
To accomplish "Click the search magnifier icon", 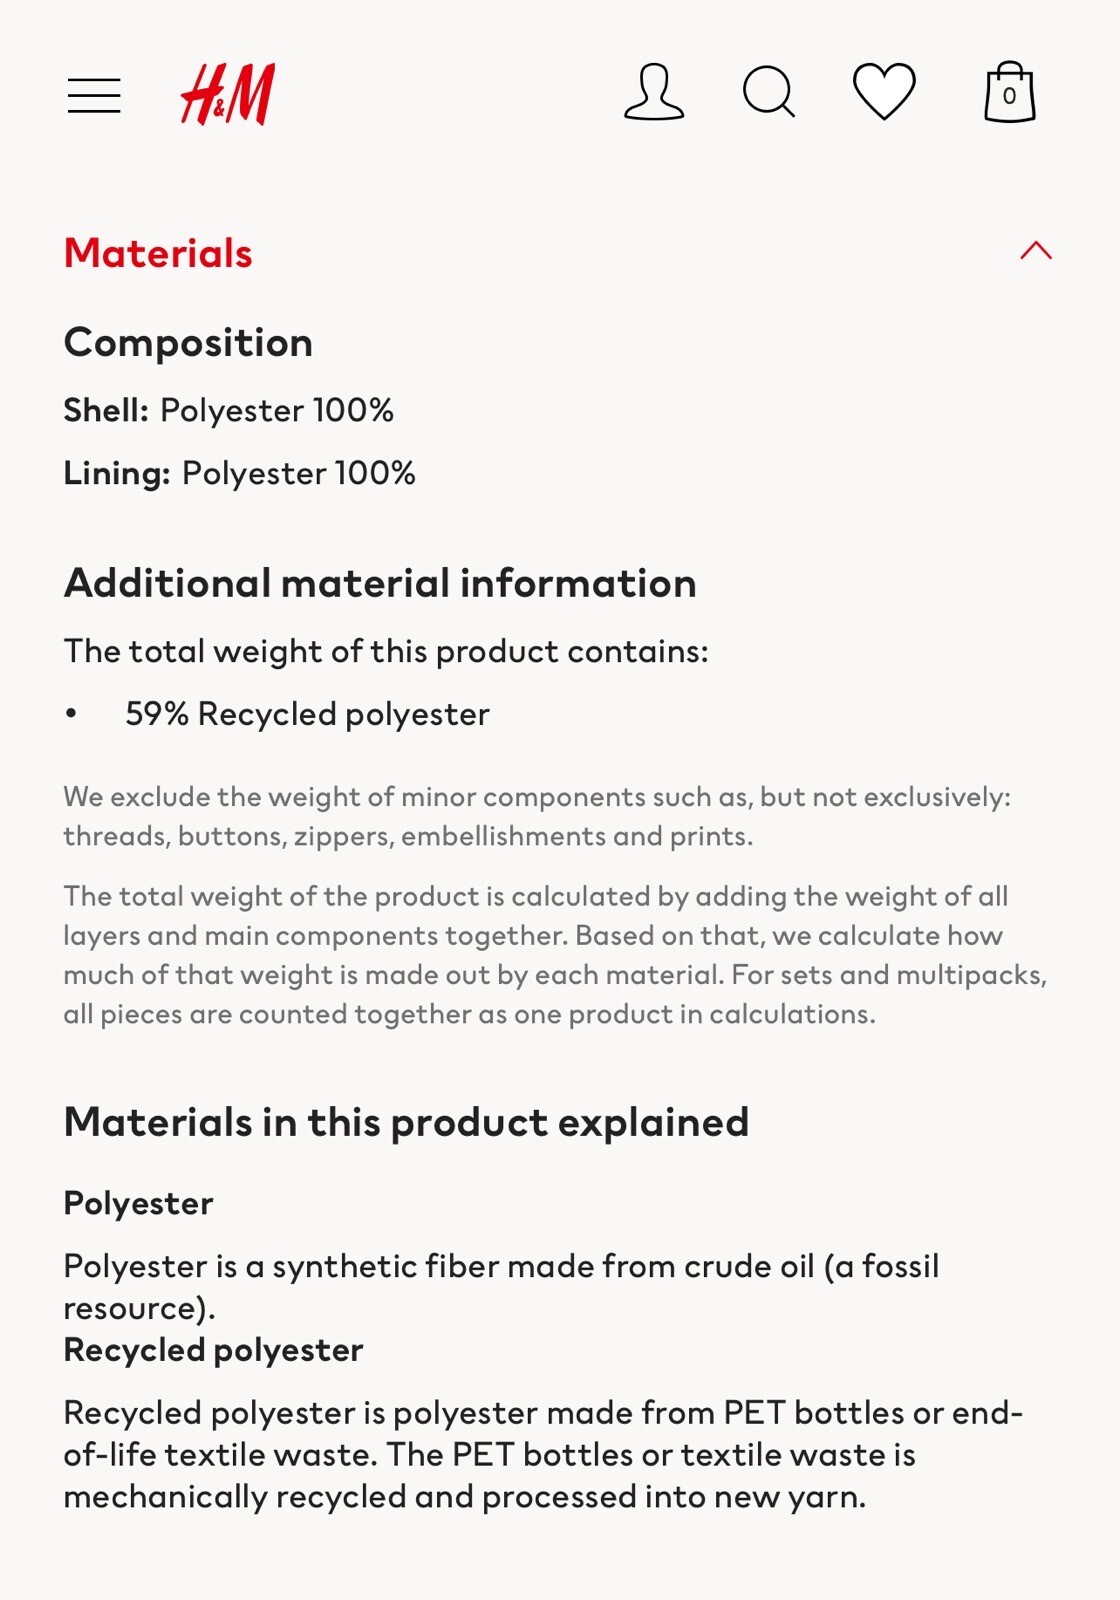I will 769,93.
